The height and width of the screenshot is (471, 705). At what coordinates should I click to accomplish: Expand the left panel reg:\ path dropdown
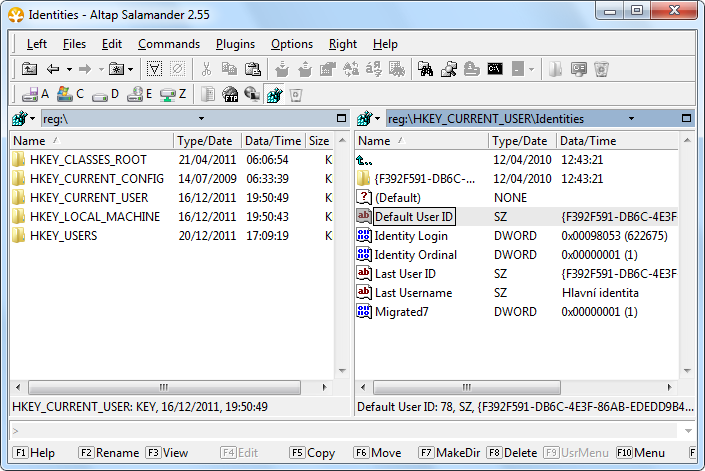(x=201, y=119)
